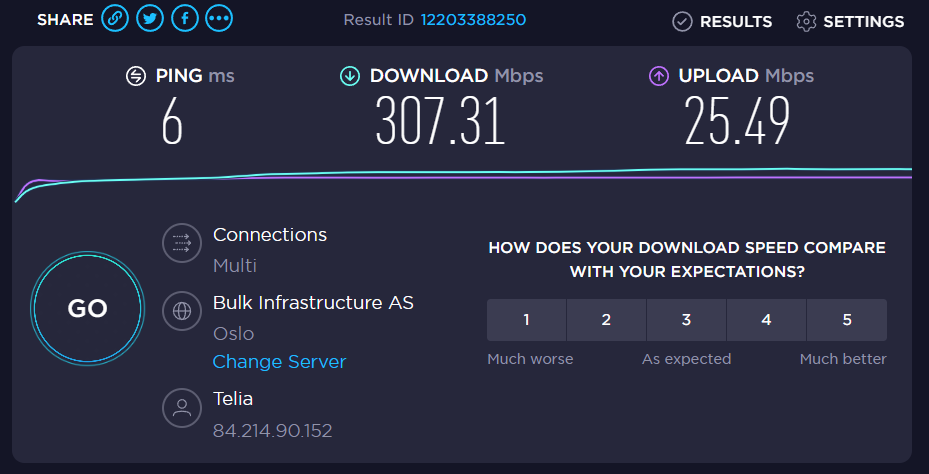This screenshot has height=474, width=929.
Task: Select rating 4 for download speed
Action: [766, 320]
